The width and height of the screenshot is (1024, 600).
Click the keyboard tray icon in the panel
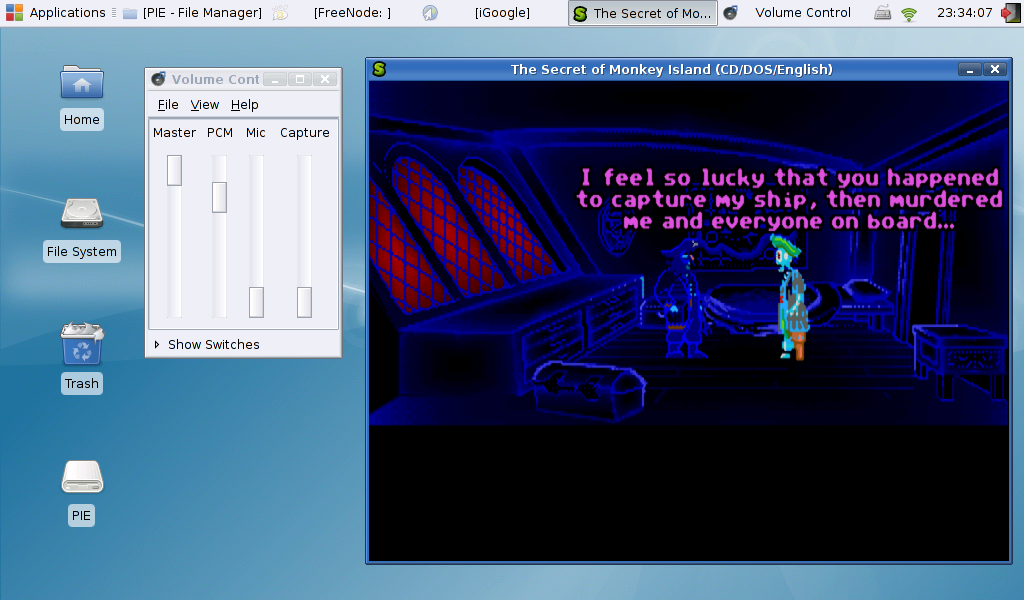882,12
